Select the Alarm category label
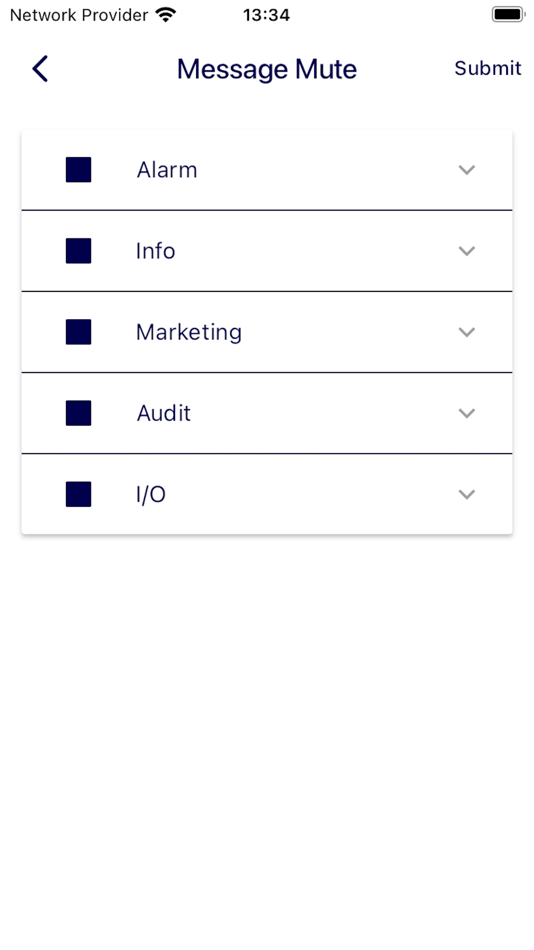The image size is (534, 950). [x=167, y=170]
